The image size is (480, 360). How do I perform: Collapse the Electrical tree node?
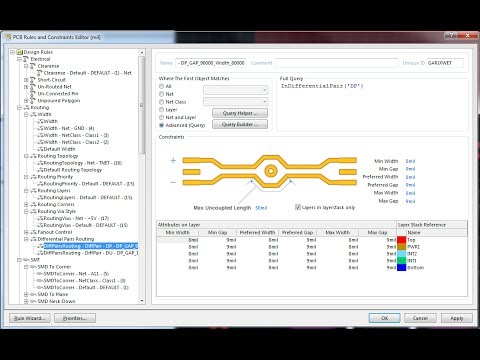[x=19, y=59]
